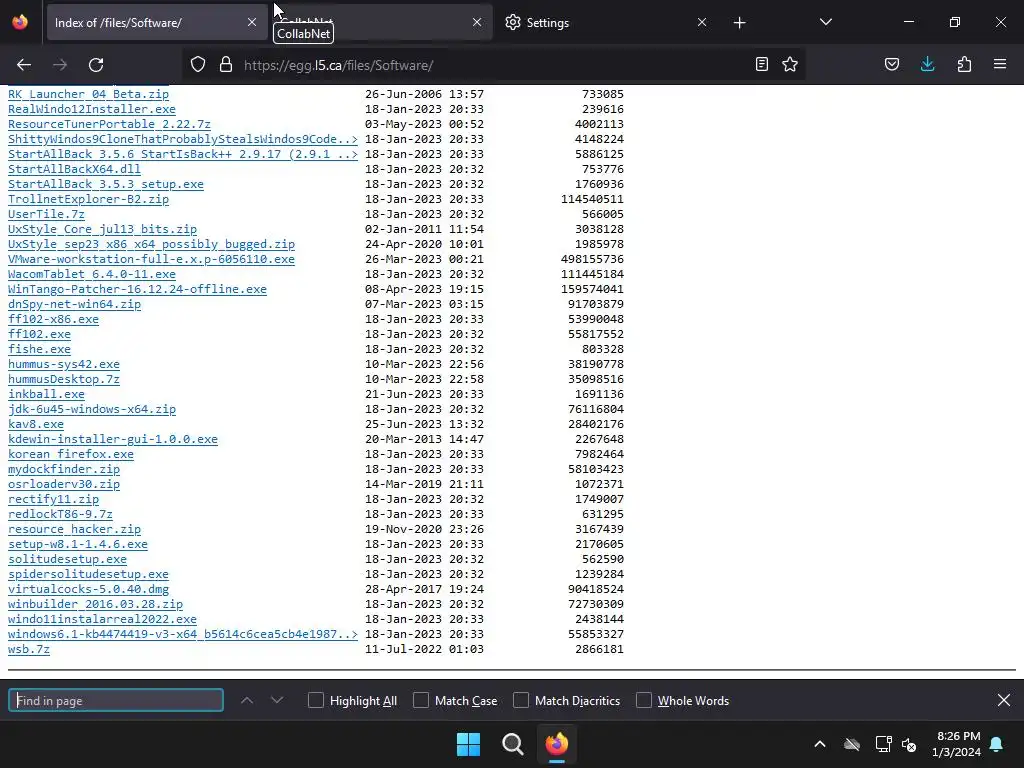Click the forward navigation arrow
The height and width of the screenshot is (768, 1024).
tap(60, 65)
